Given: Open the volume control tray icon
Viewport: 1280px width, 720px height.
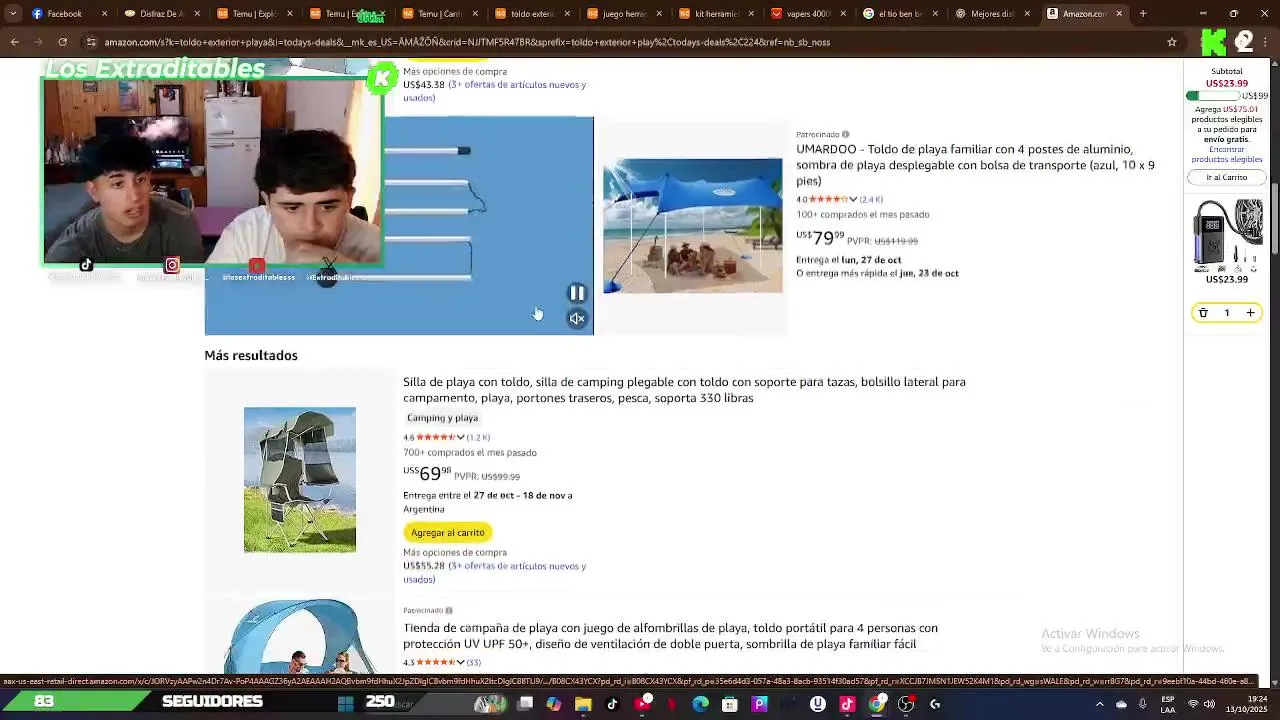Looking at the screenshot, I should 1209,704.
